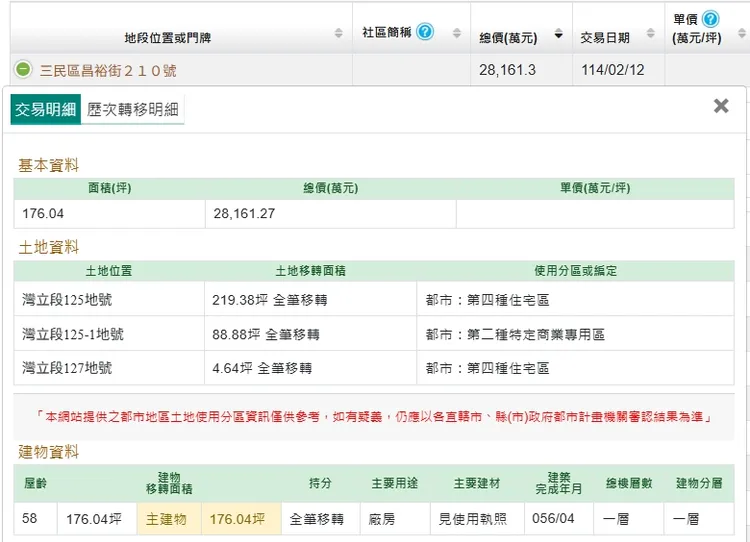Sort by the 單價(萬元/坪) column arrows
Image resolution: width=750 pixels, height=542 pixels.
pos(741,33)
